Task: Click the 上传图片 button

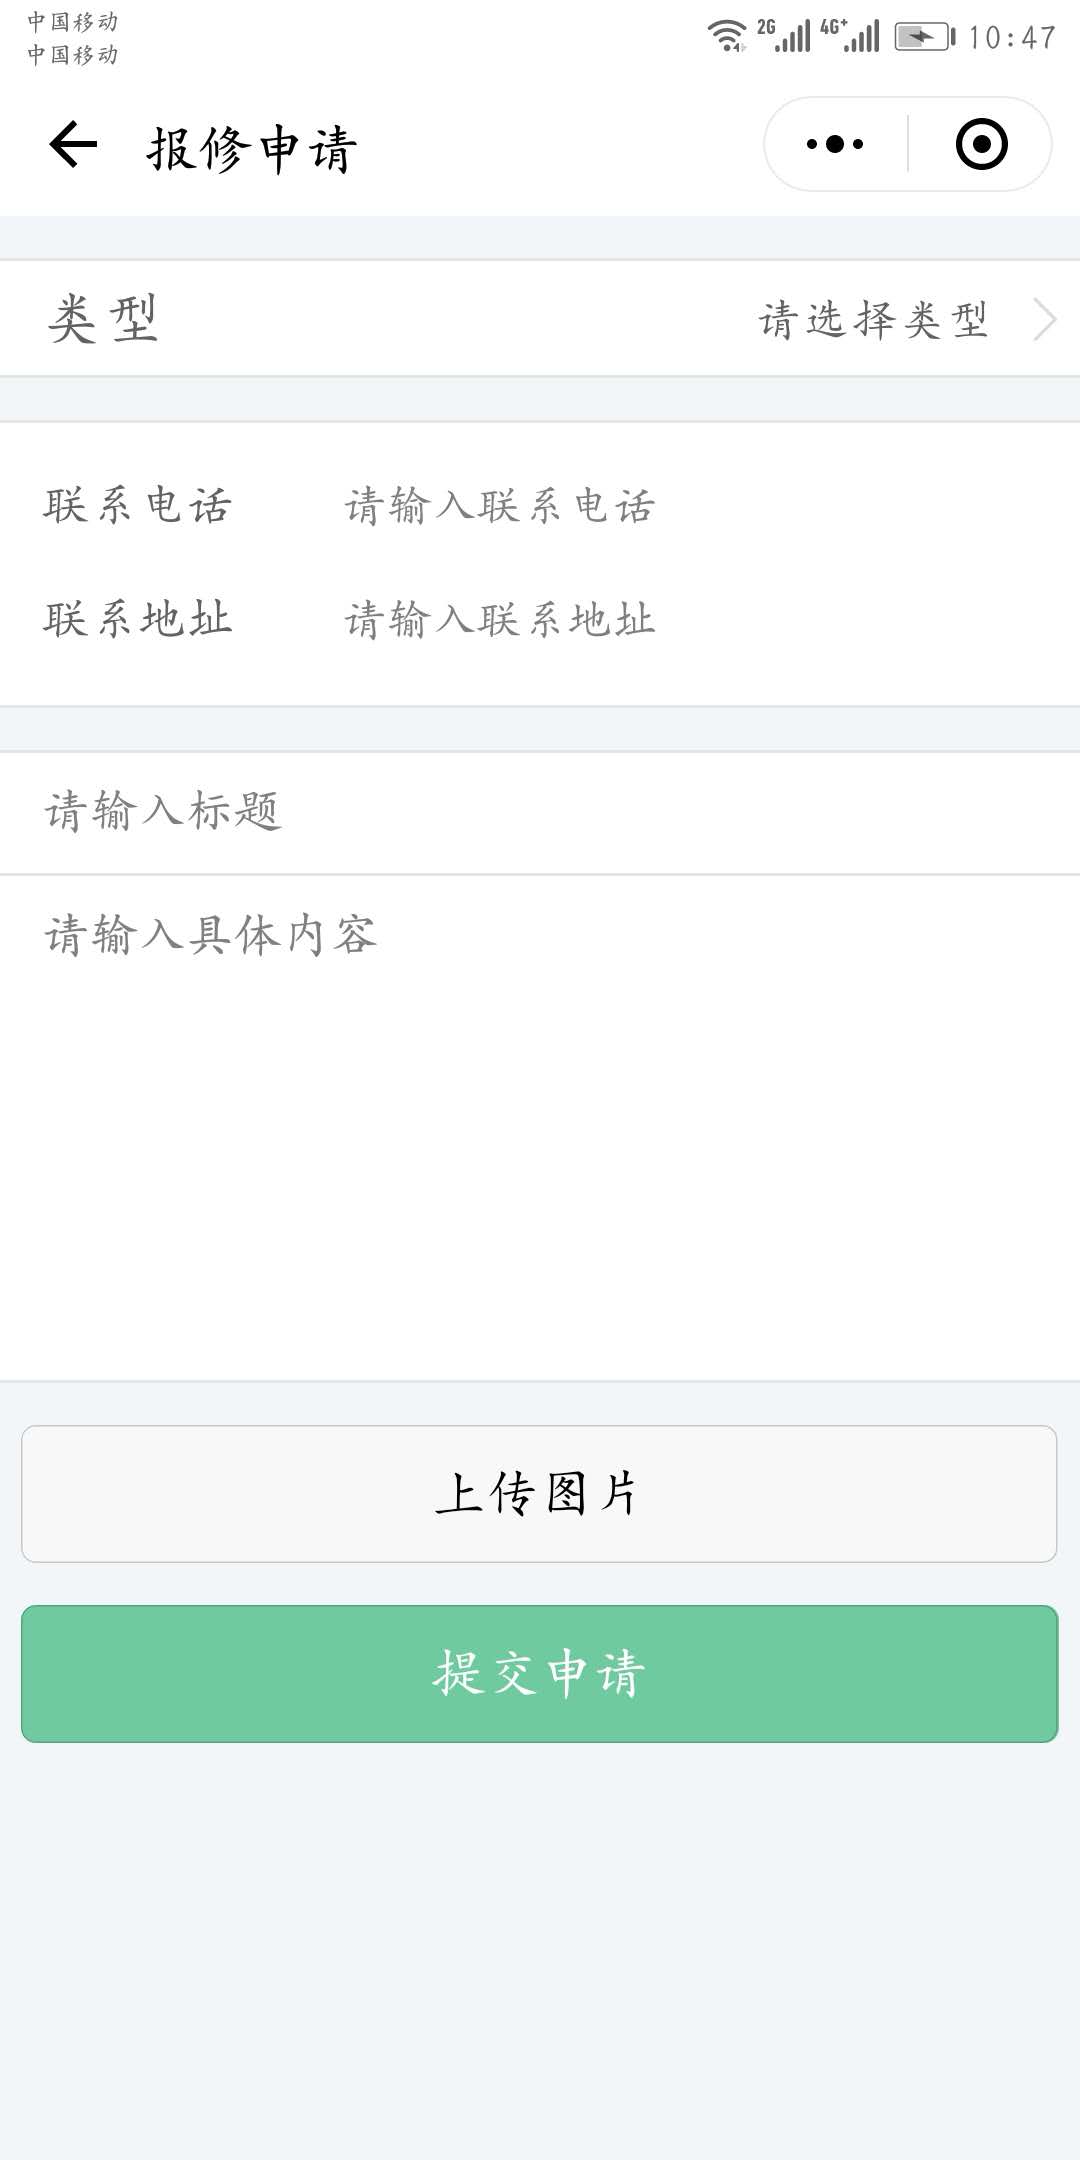Action: click(539, 1494)
